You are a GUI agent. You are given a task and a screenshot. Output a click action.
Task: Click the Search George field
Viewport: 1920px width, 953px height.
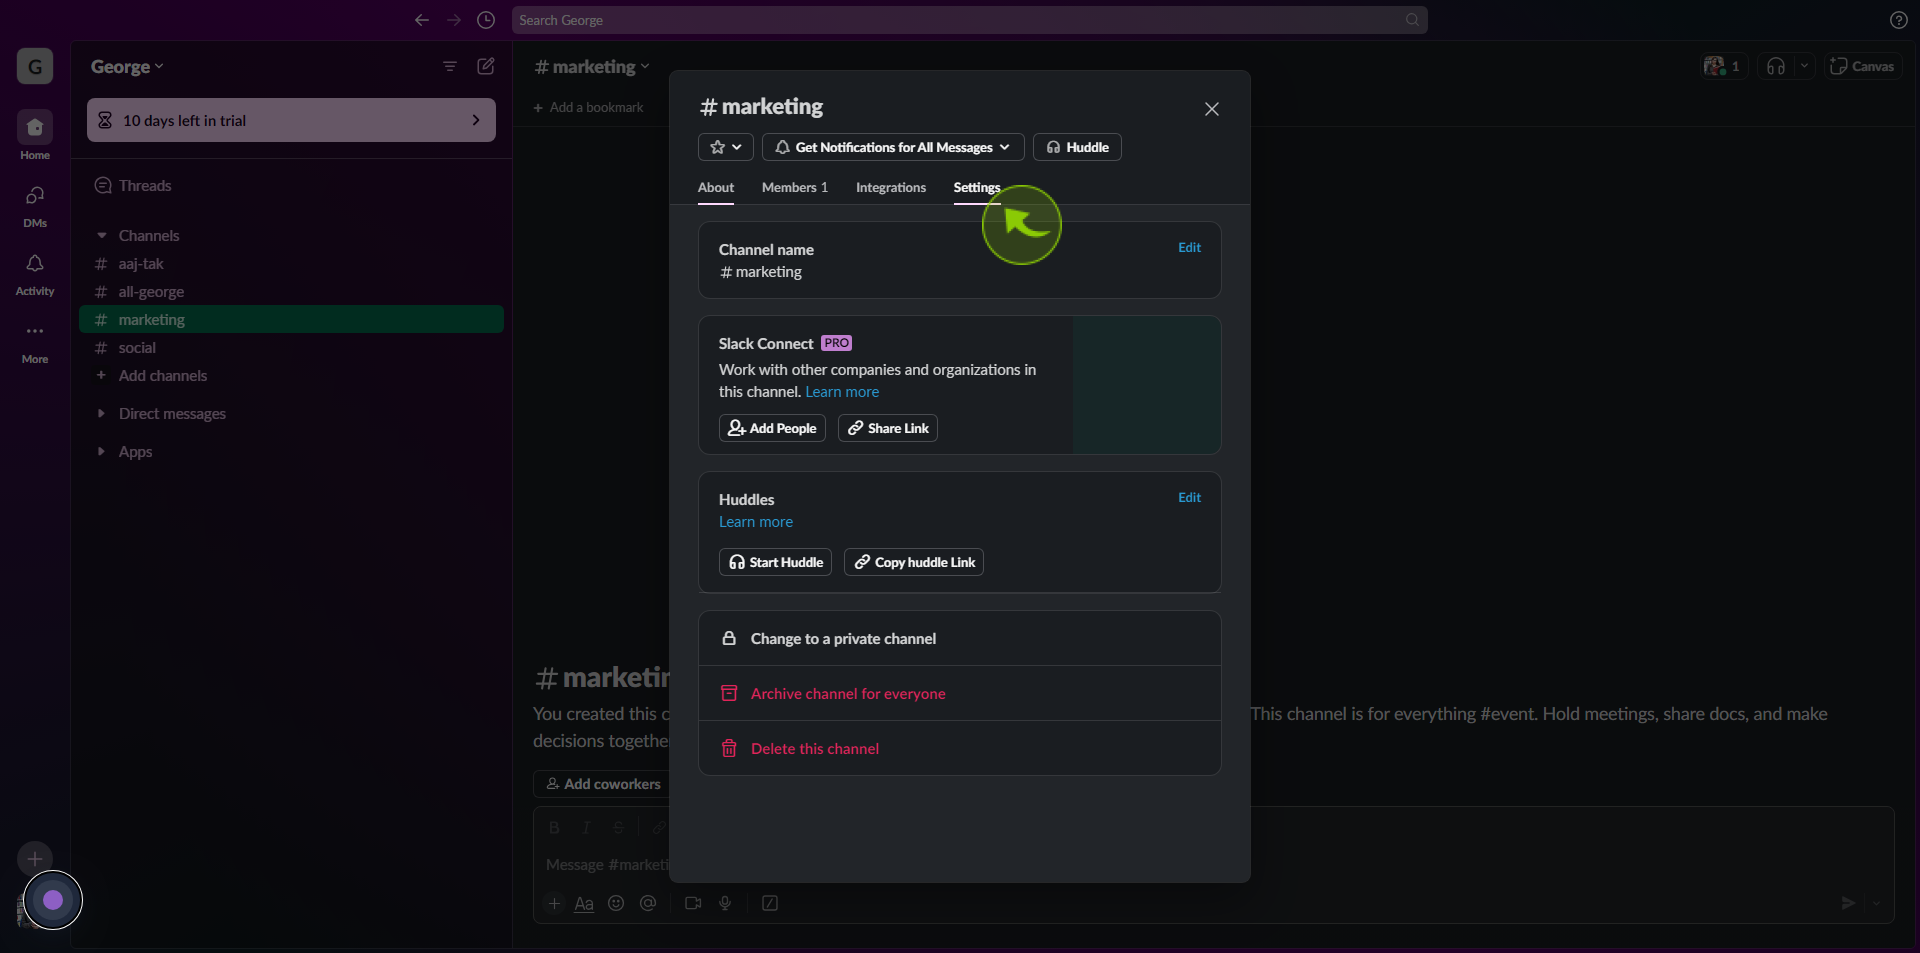pos(970,20)
